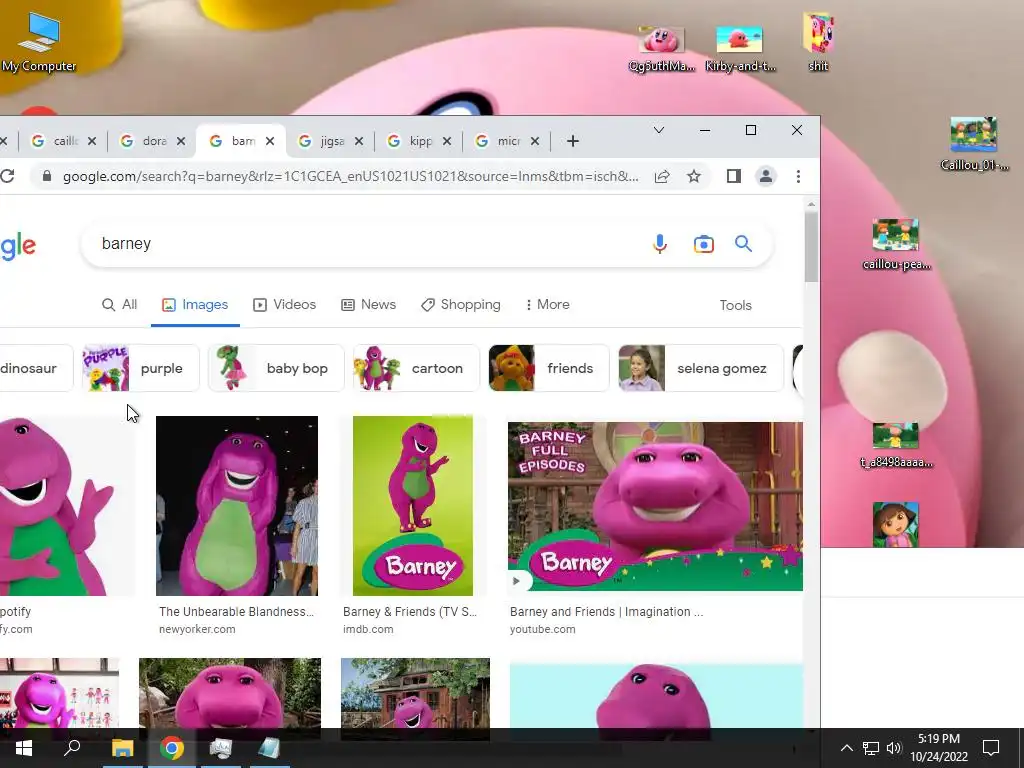
Task: Click the URL address bar
Action: [x=351, y=176]
